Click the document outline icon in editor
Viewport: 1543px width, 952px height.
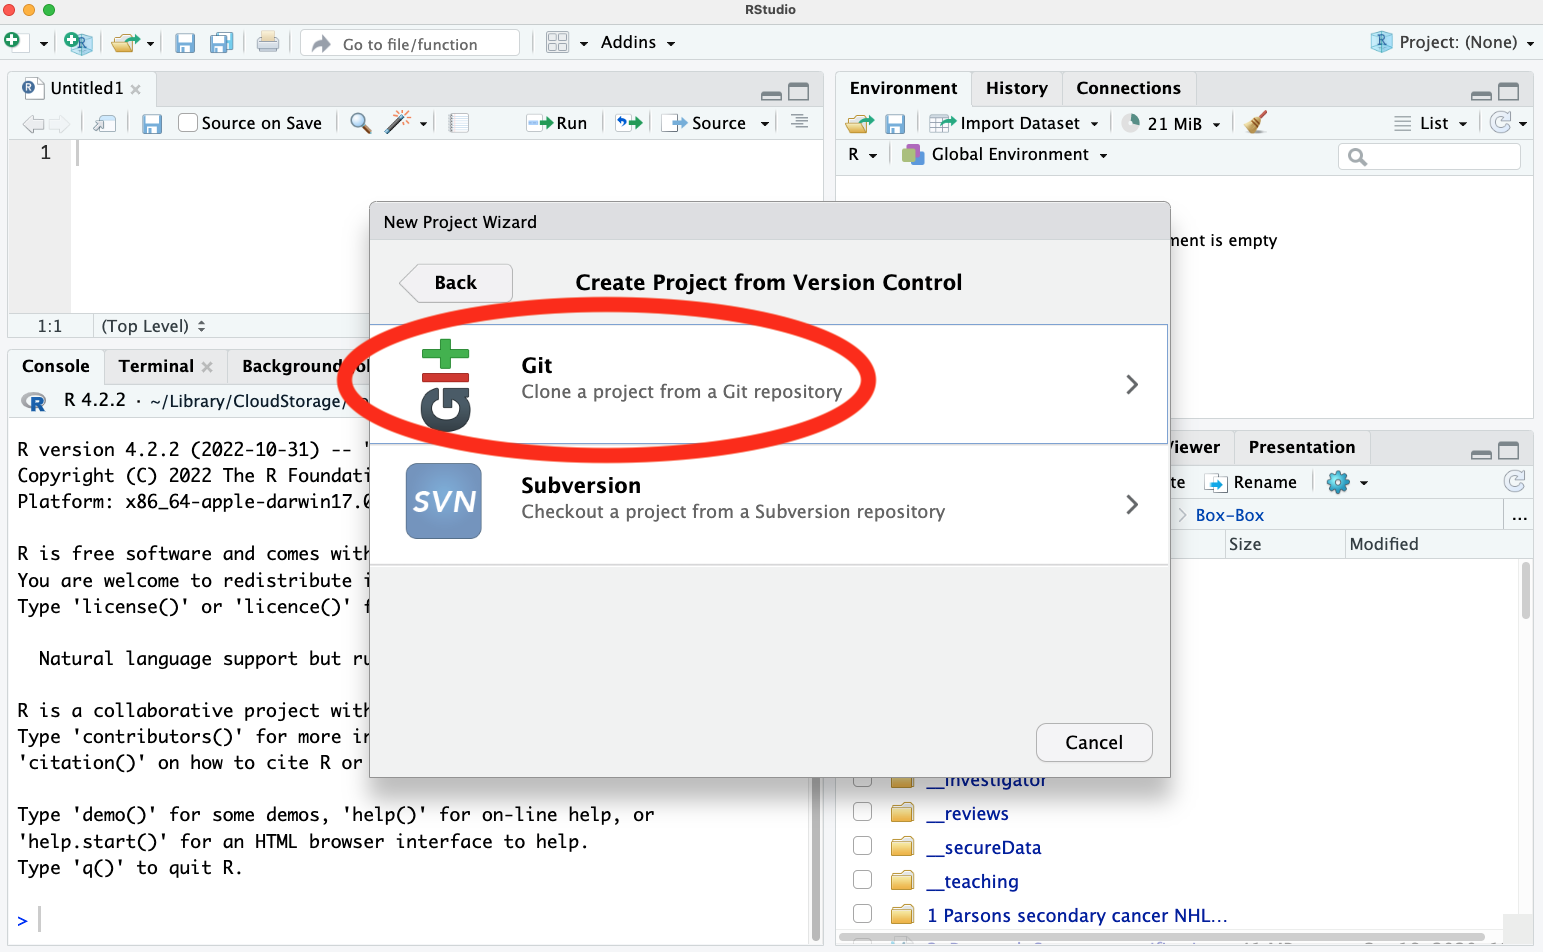click(x=799, y=122)
